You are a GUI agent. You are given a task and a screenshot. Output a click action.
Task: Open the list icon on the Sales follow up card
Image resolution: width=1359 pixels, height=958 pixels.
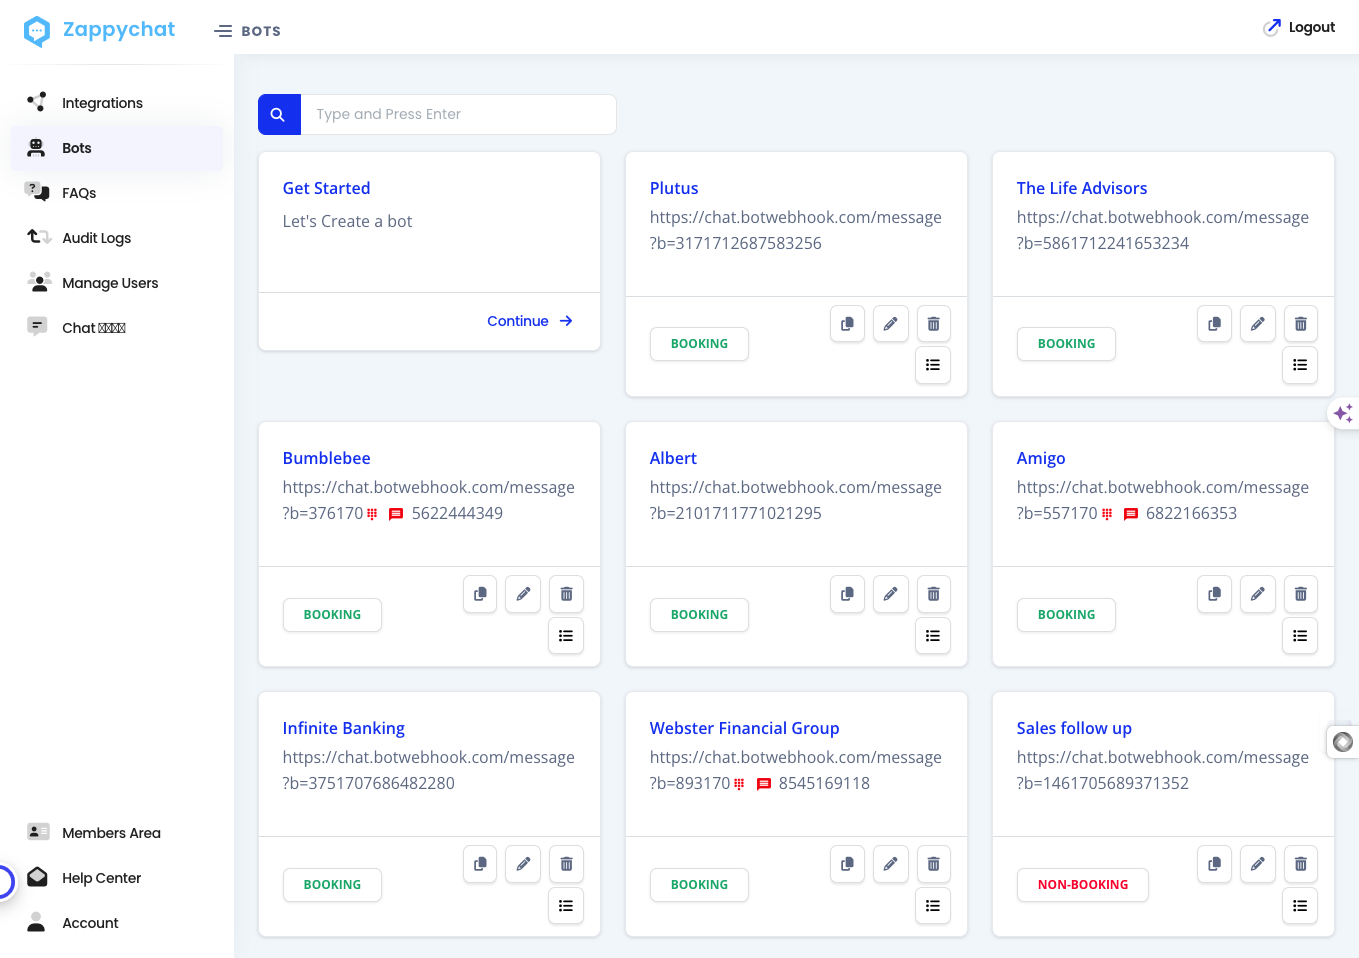click(x=1300, y=906)
